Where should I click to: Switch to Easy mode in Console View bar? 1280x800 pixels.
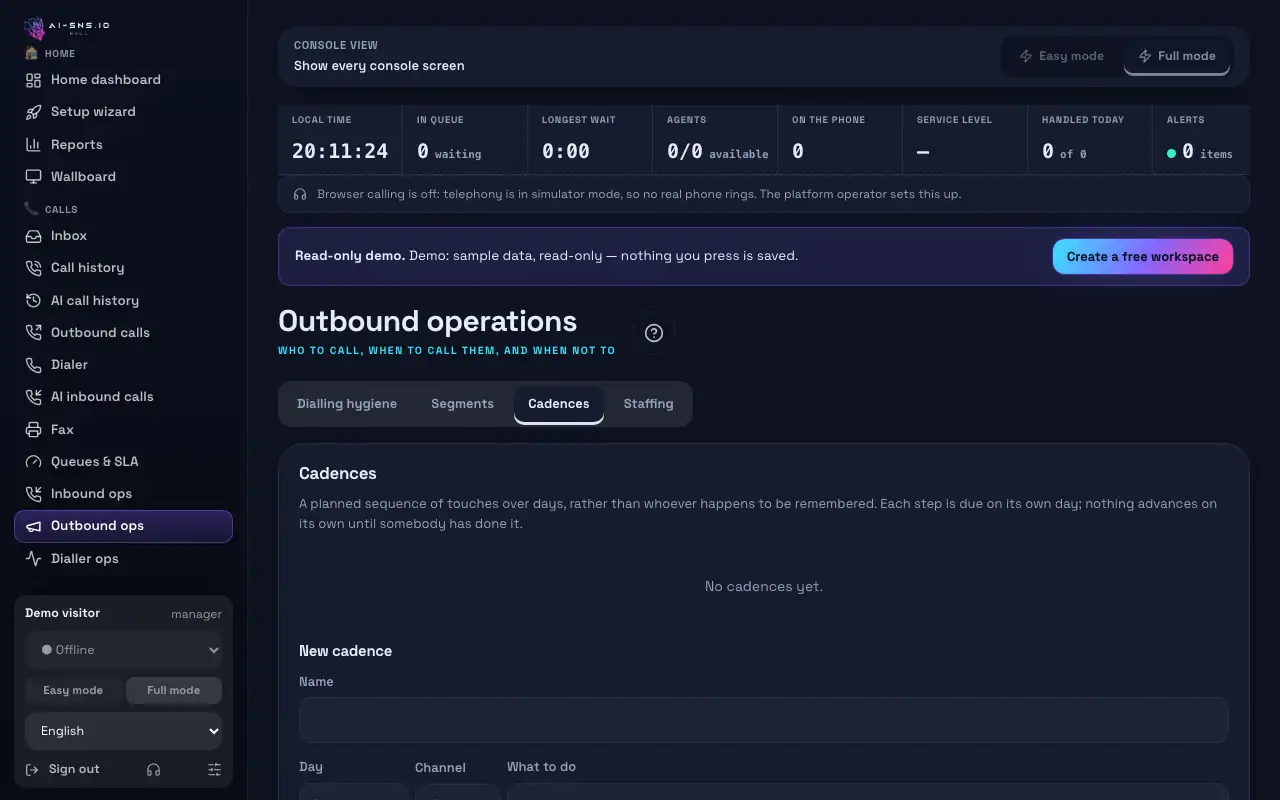click(x=1062, y=56)
